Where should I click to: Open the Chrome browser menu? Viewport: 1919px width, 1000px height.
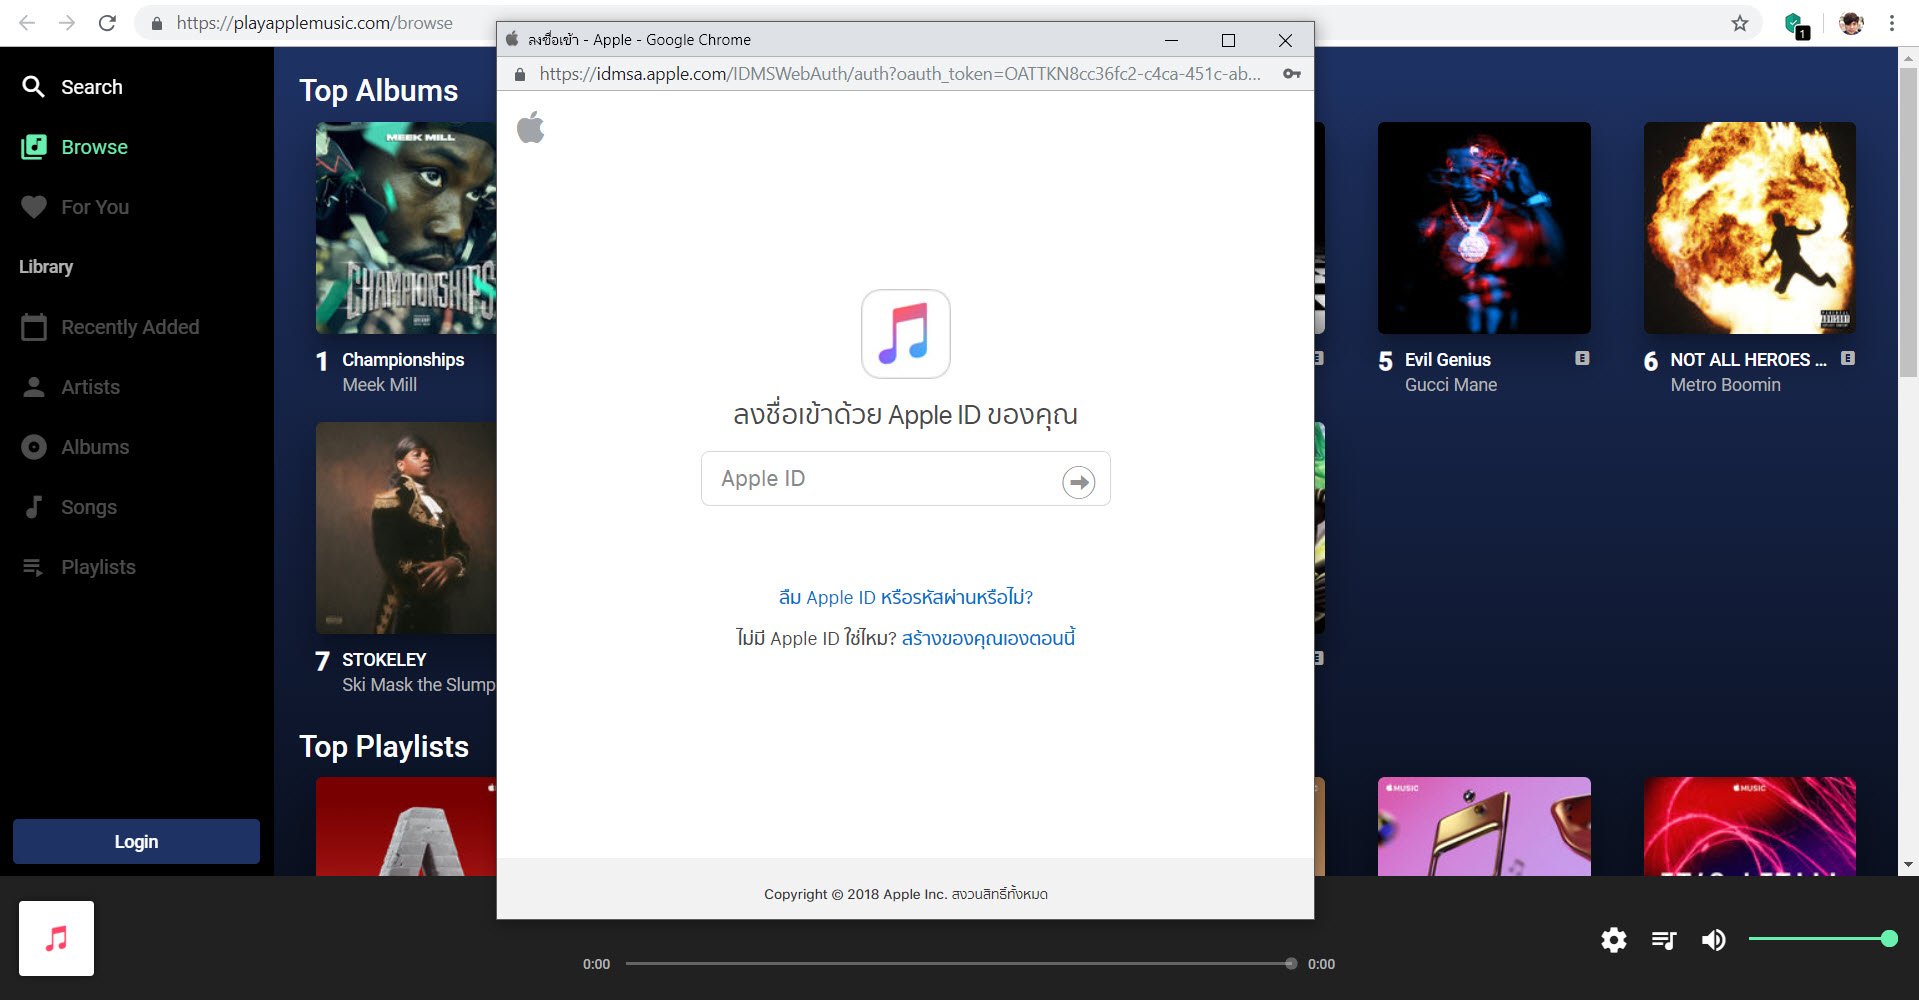[1891, 22]
